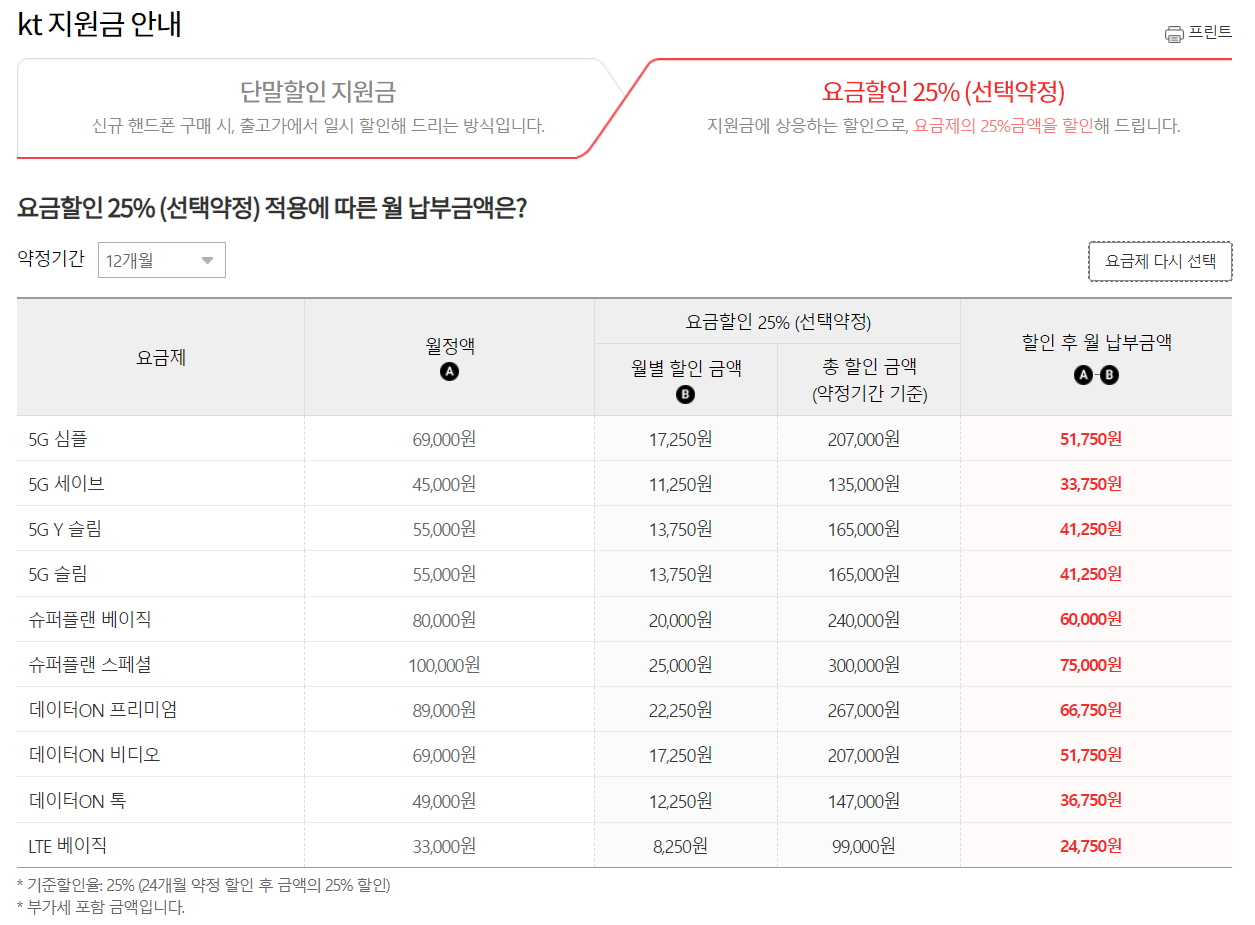Click the 요금제 column header
This screenshot has width=1255, height=925.
pyautogui.click(x=161, y=357)
